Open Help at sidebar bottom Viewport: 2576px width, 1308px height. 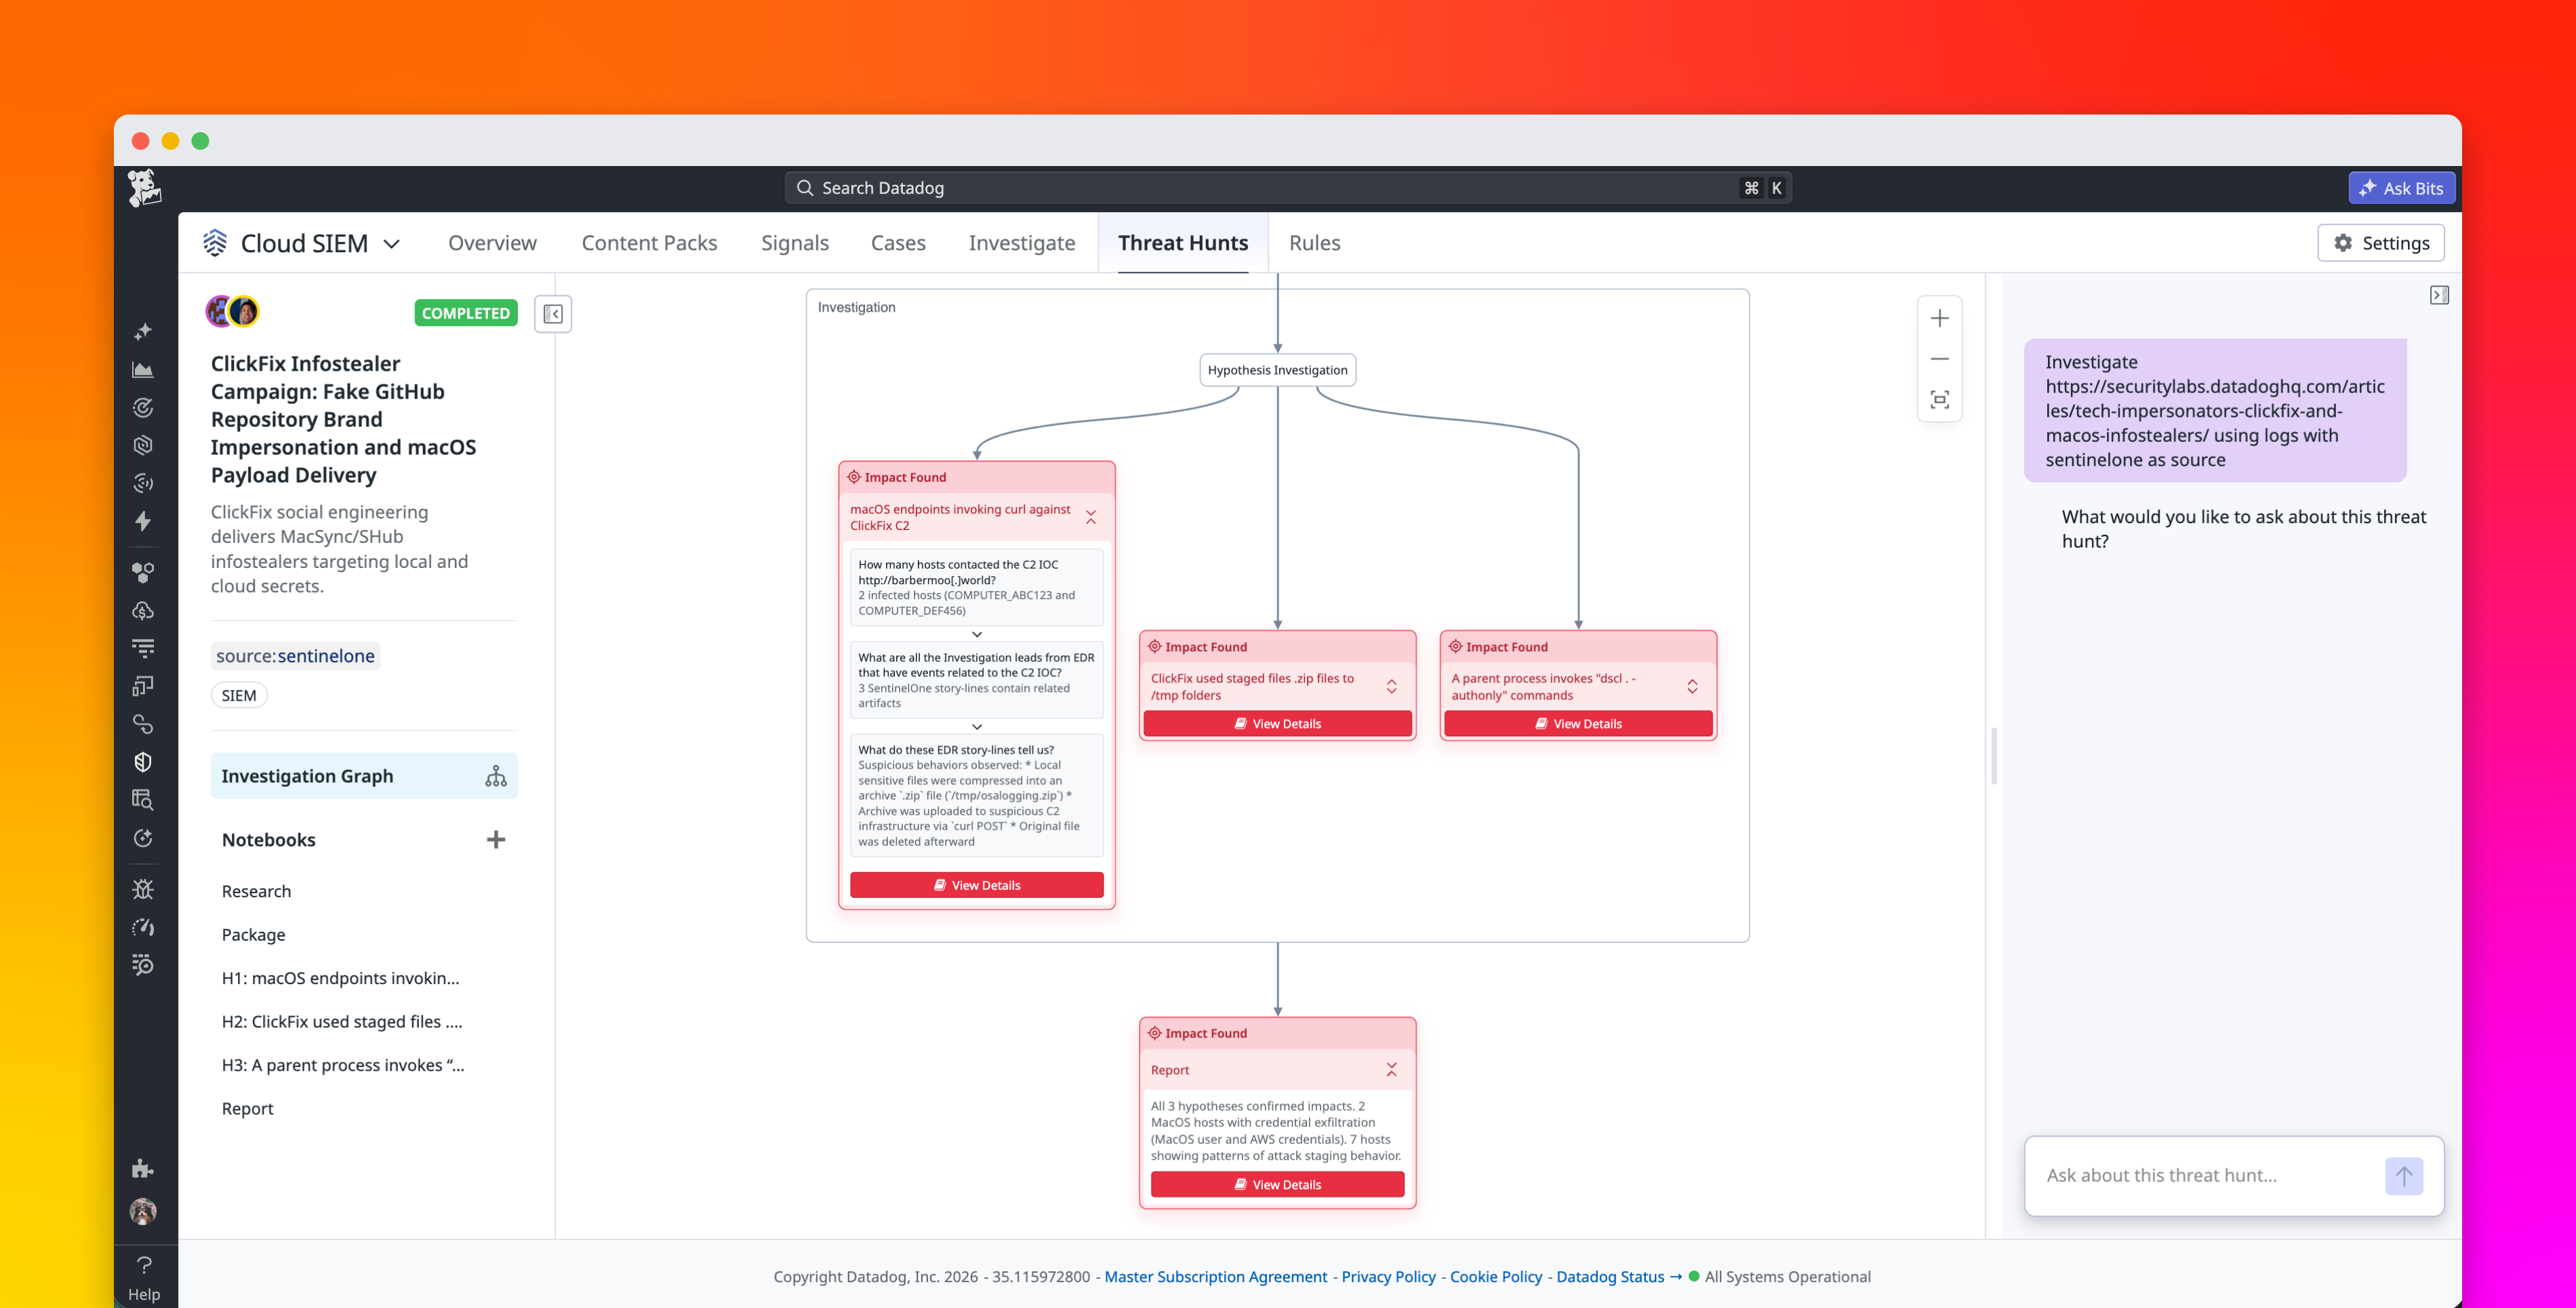coord(144,1279)
